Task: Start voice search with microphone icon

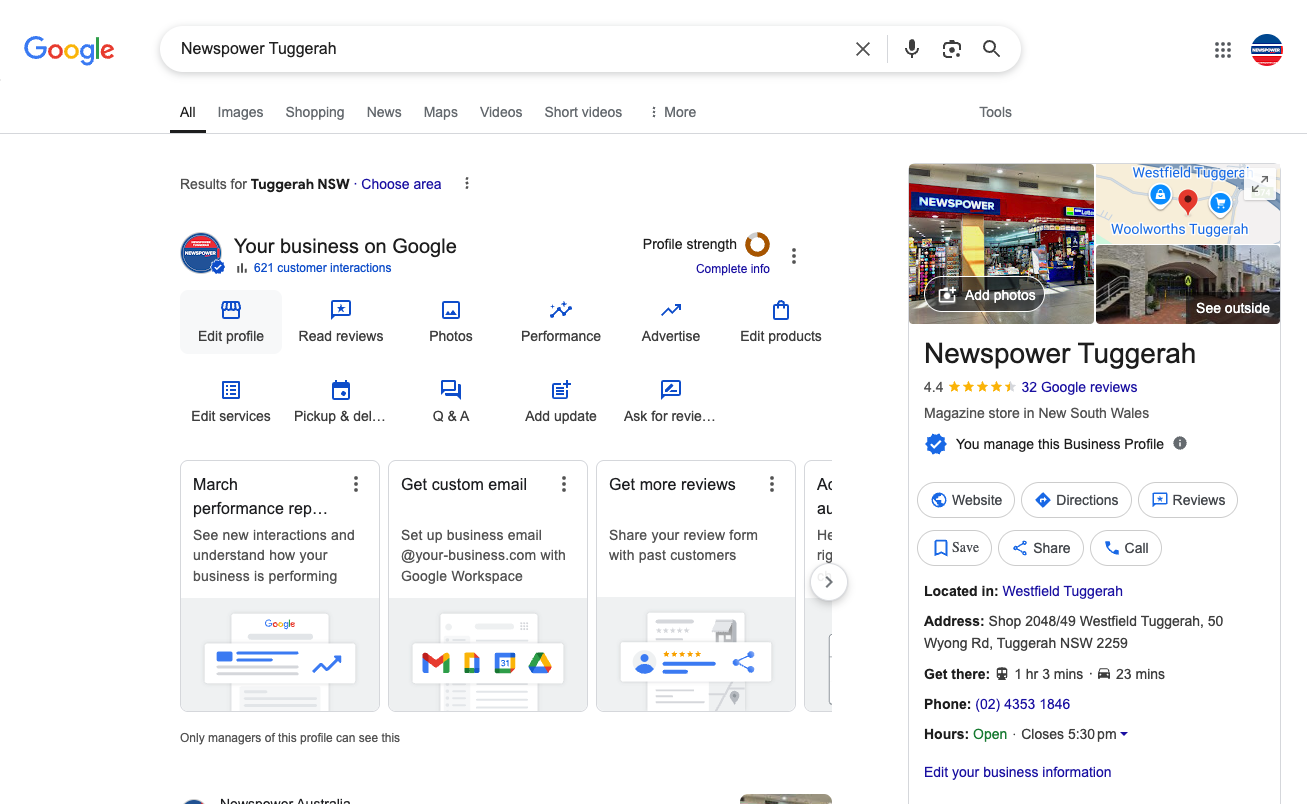Action: coord(912,49)
